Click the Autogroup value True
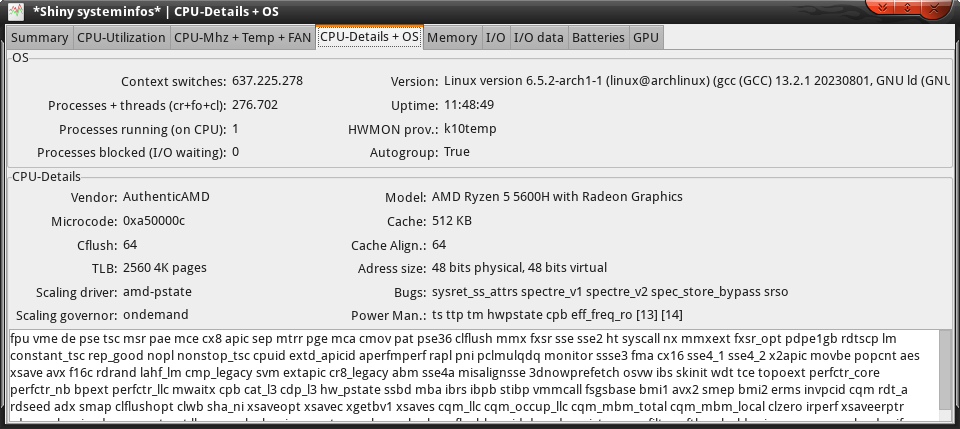 pos(457,152)
